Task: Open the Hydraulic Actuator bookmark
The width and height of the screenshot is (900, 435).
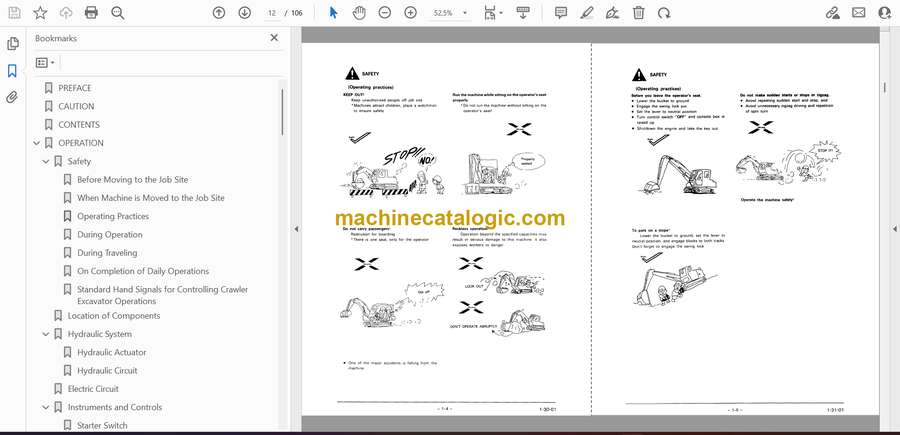Action: [112, 352]
